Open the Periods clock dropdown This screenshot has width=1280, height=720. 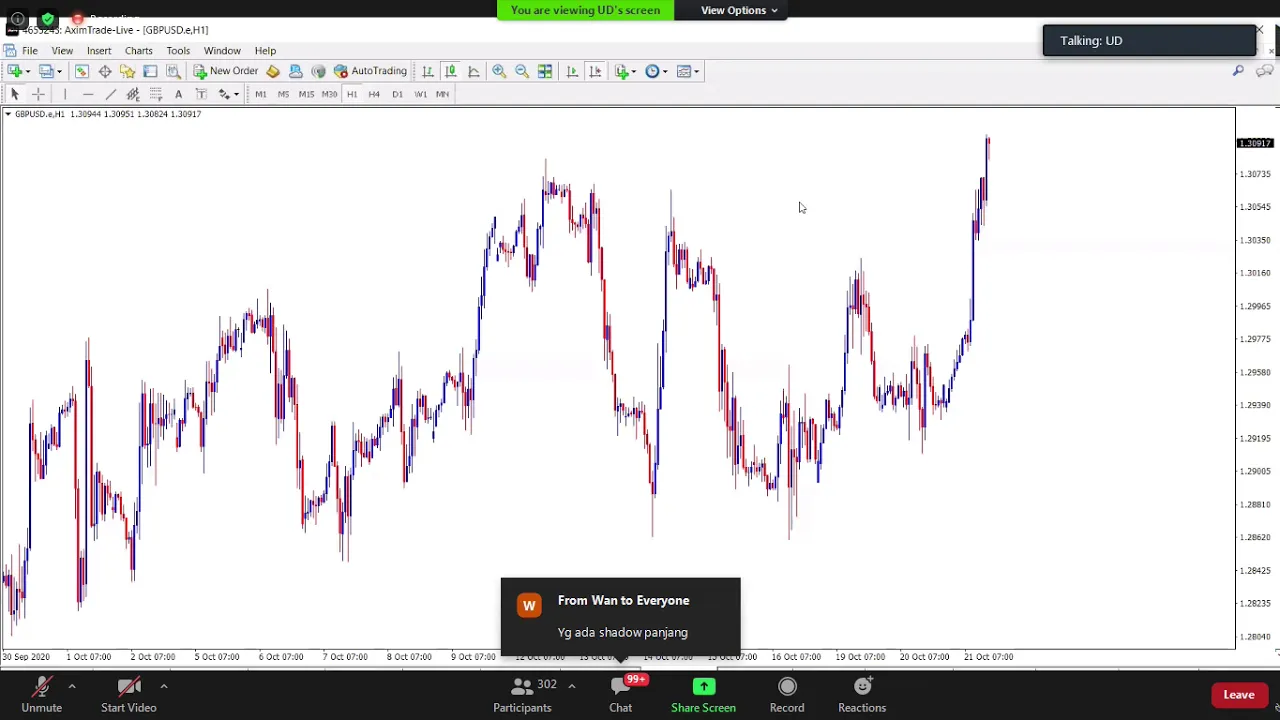(x=656, y=71)
